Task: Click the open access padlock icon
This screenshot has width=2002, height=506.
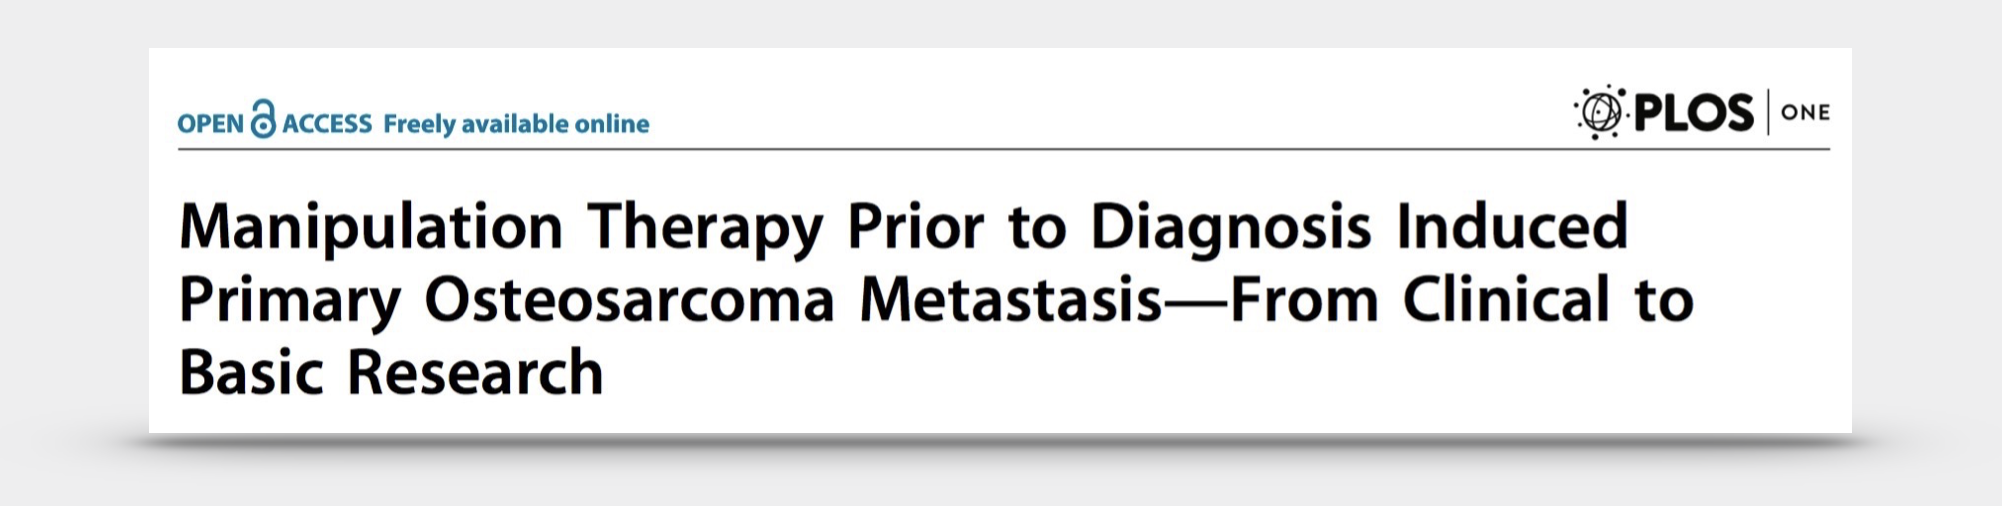Action: (x=263, y=118)
